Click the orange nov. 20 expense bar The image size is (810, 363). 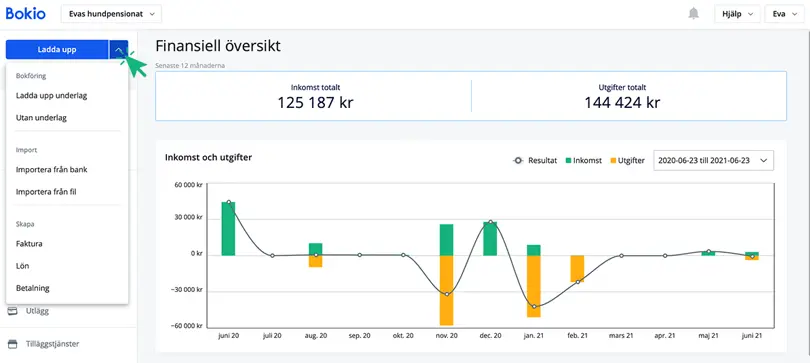coord(446,290)
